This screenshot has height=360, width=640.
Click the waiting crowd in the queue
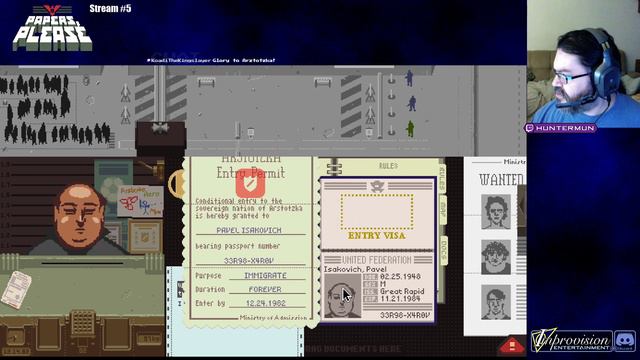[x=55, y=109]
